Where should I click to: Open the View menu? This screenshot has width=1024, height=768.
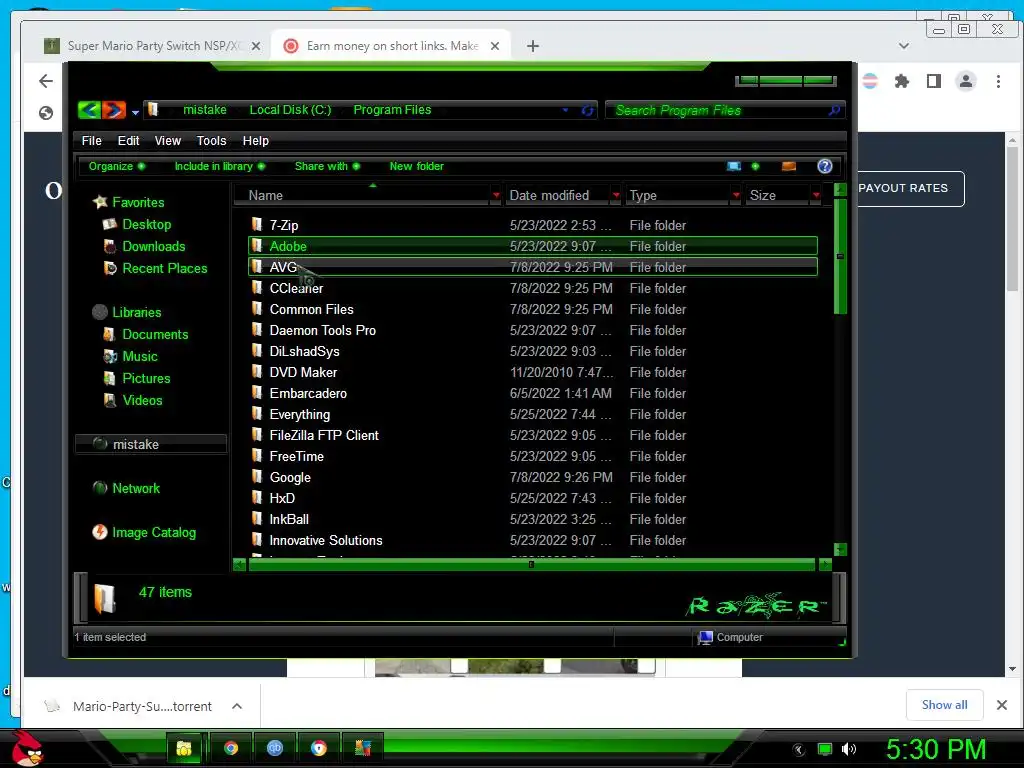pyautogui.click(x=168, y=140)
